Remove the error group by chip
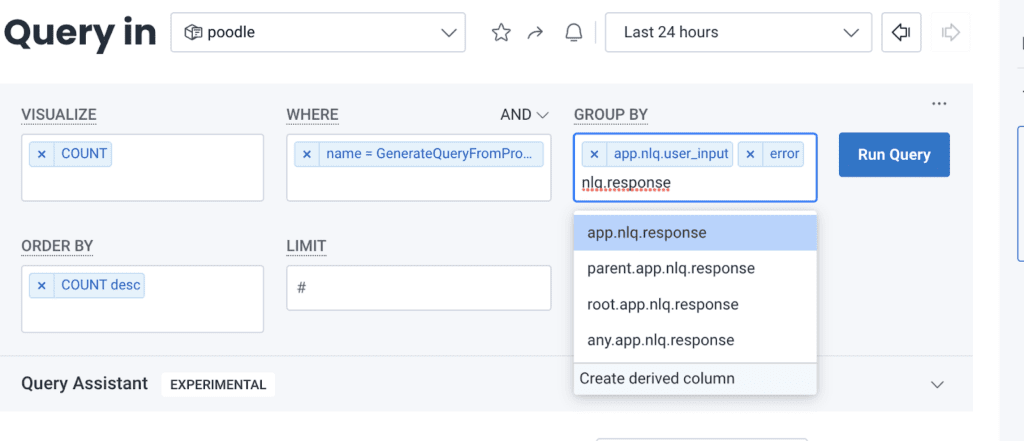 click(751, 154)
